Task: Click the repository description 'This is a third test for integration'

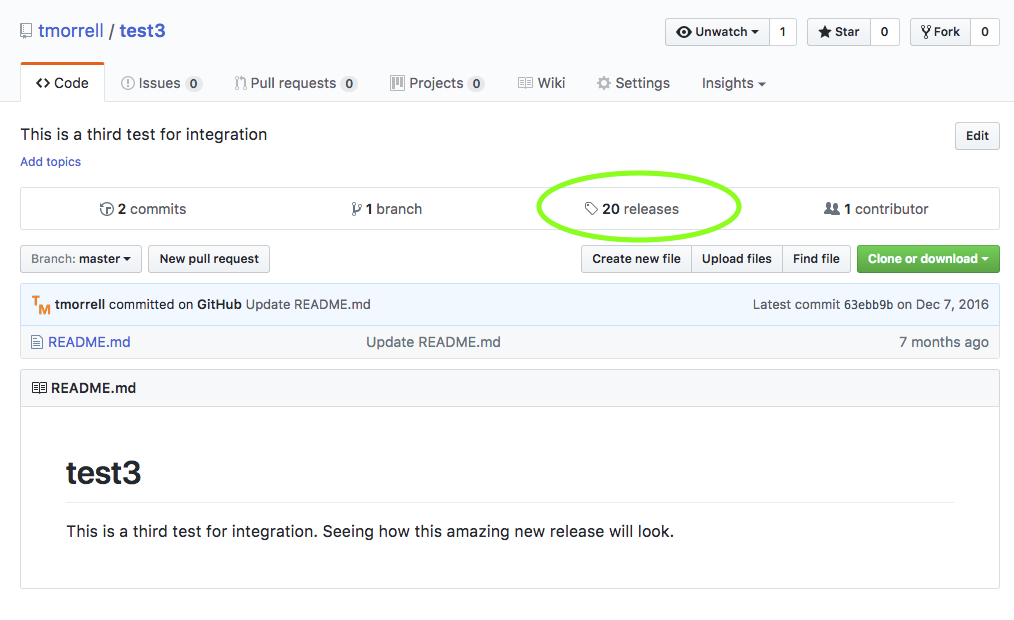Action: 144,134
